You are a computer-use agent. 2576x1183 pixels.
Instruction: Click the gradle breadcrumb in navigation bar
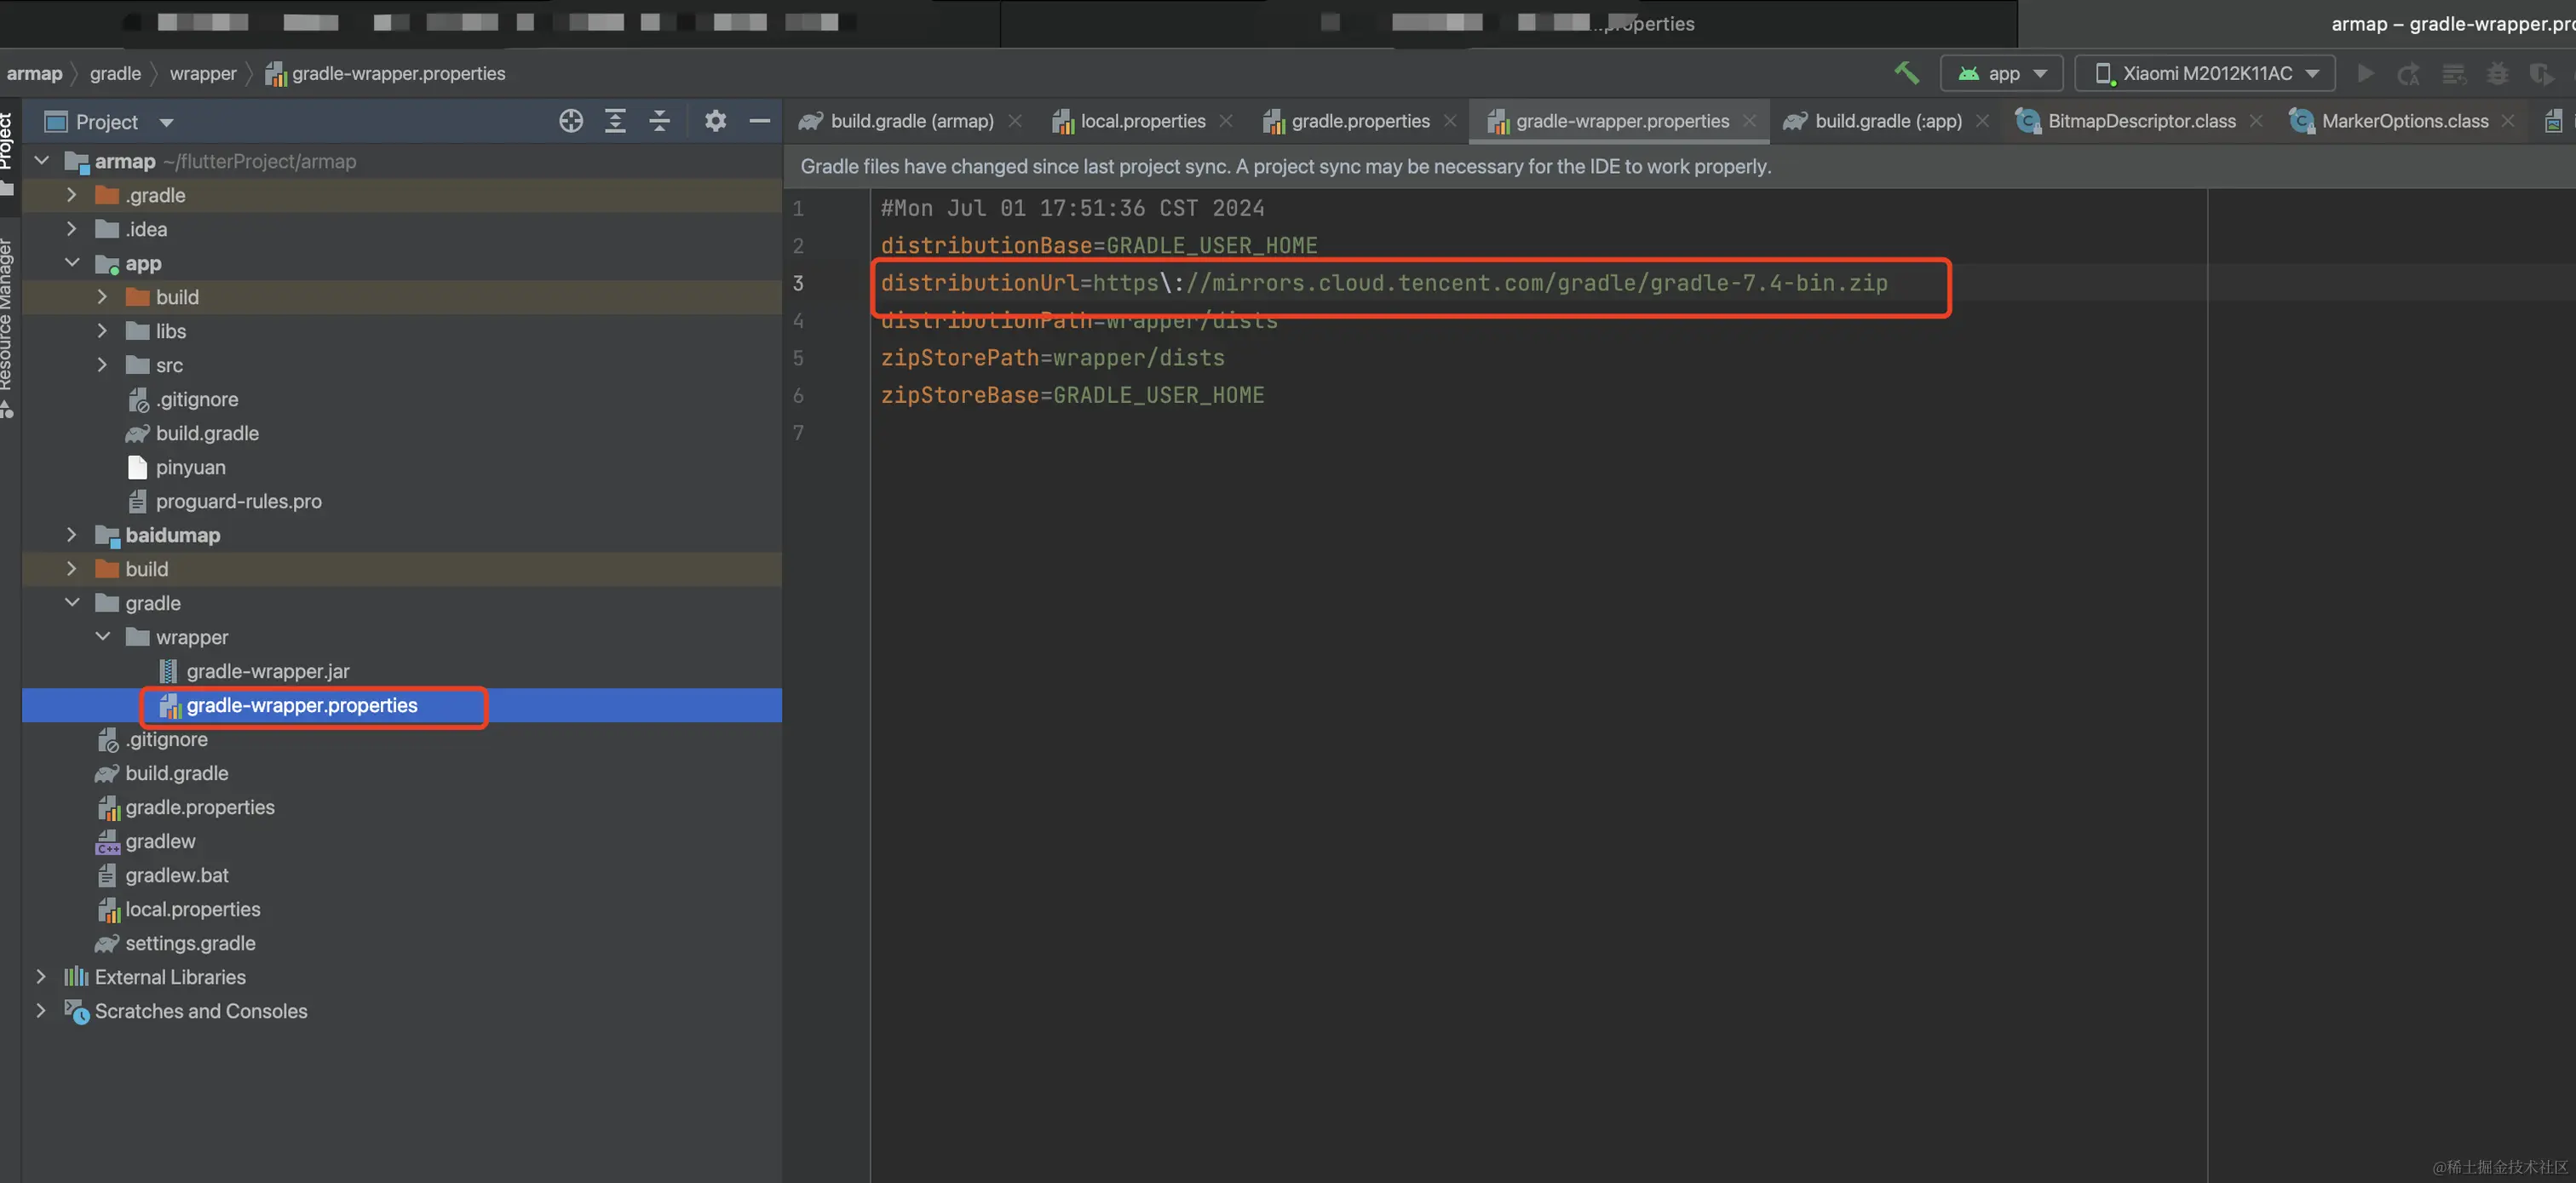click(115, 73)
